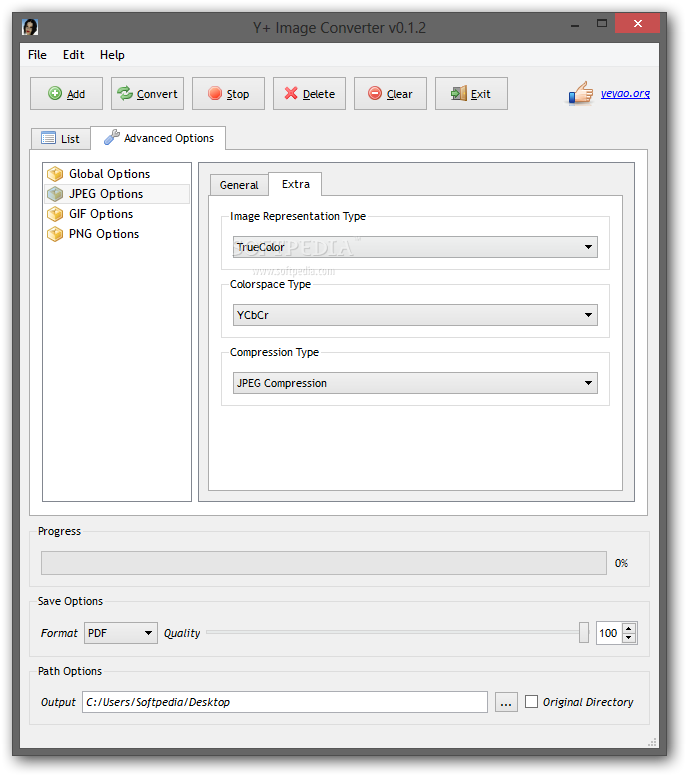Click the GIF Options box icon
687x776 pixels.
point(55,214)
